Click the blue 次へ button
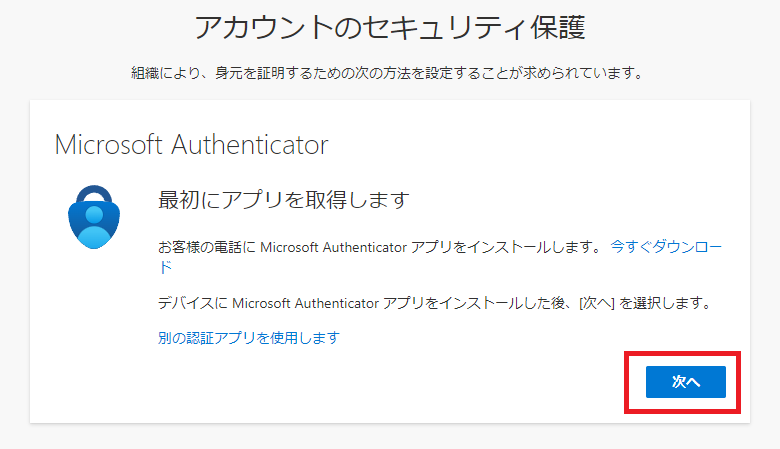This screenshot has width=780, height=449. [x=685, y=382]
